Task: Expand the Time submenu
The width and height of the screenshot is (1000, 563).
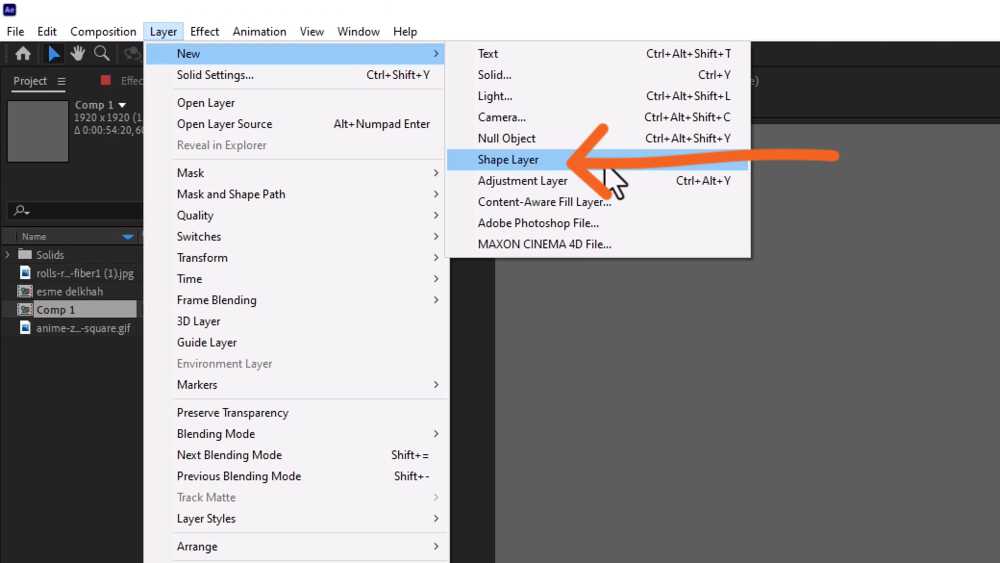Action: [436, 279]
